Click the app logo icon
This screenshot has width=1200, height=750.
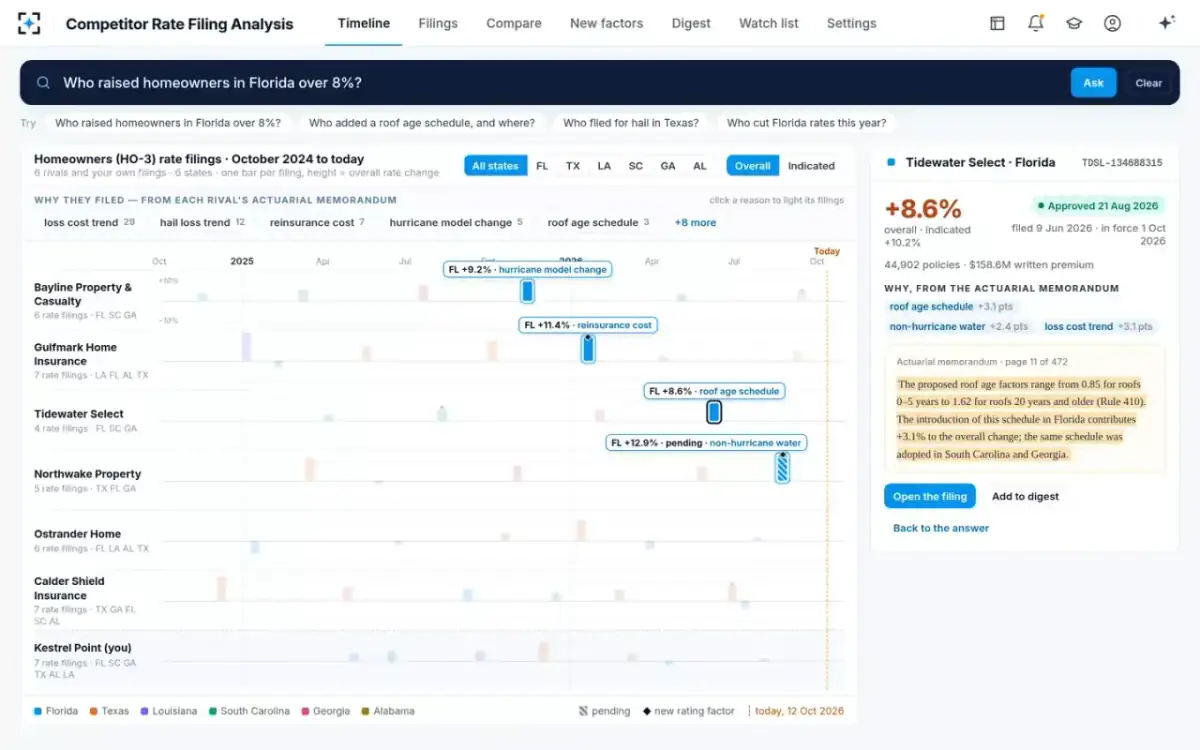(x=29, y=23)
